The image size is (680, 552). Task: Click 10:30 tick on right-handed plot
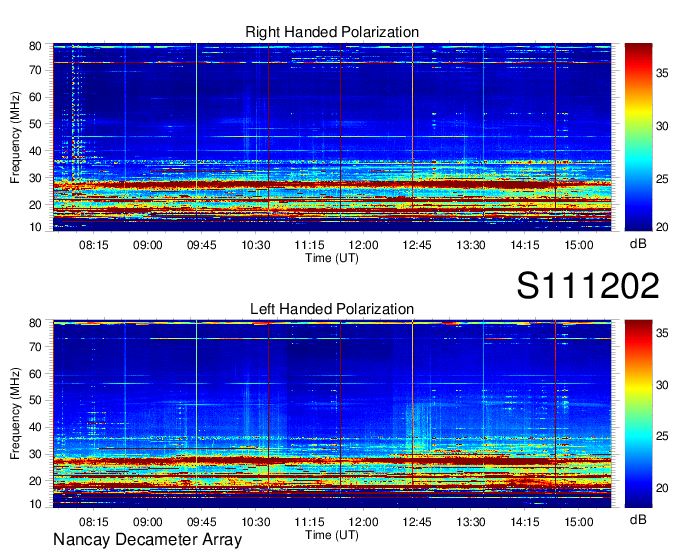pyautogui.click(x=255, y=245)
